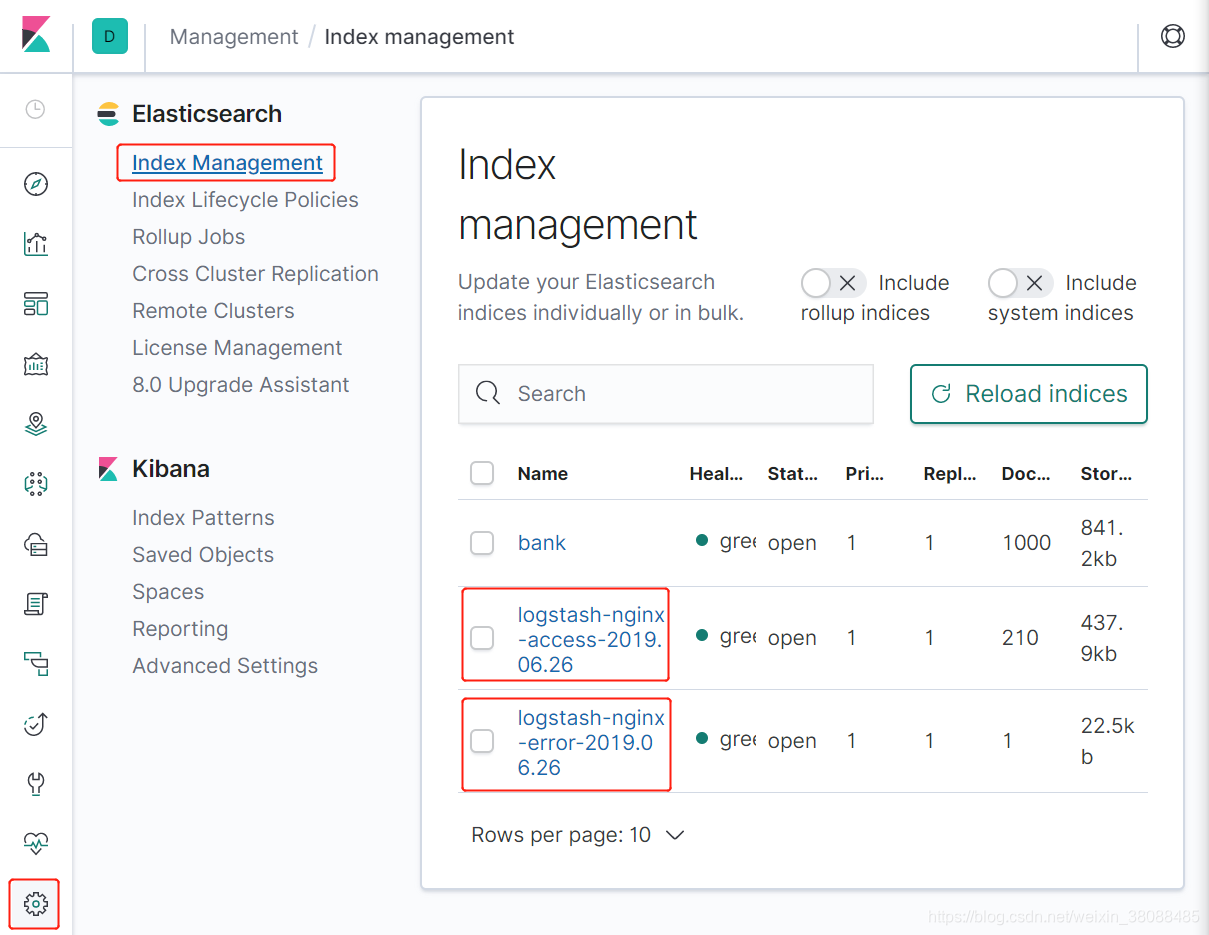The image size is (1209, 935).
Task: Toggle Include system indices switch
Action: [x=1021, y=283]
